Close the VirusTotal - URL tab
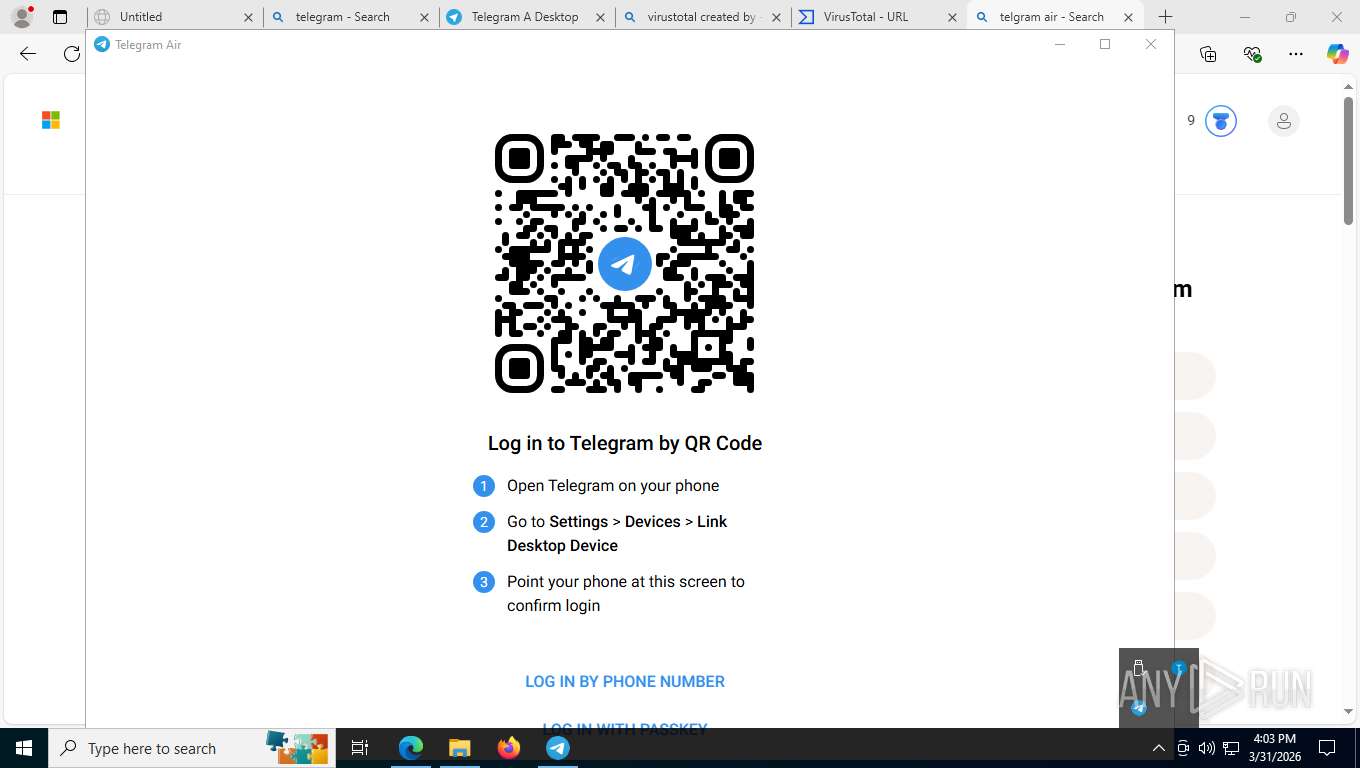Viewport: 1360px width, 768px height. (952, 17)
